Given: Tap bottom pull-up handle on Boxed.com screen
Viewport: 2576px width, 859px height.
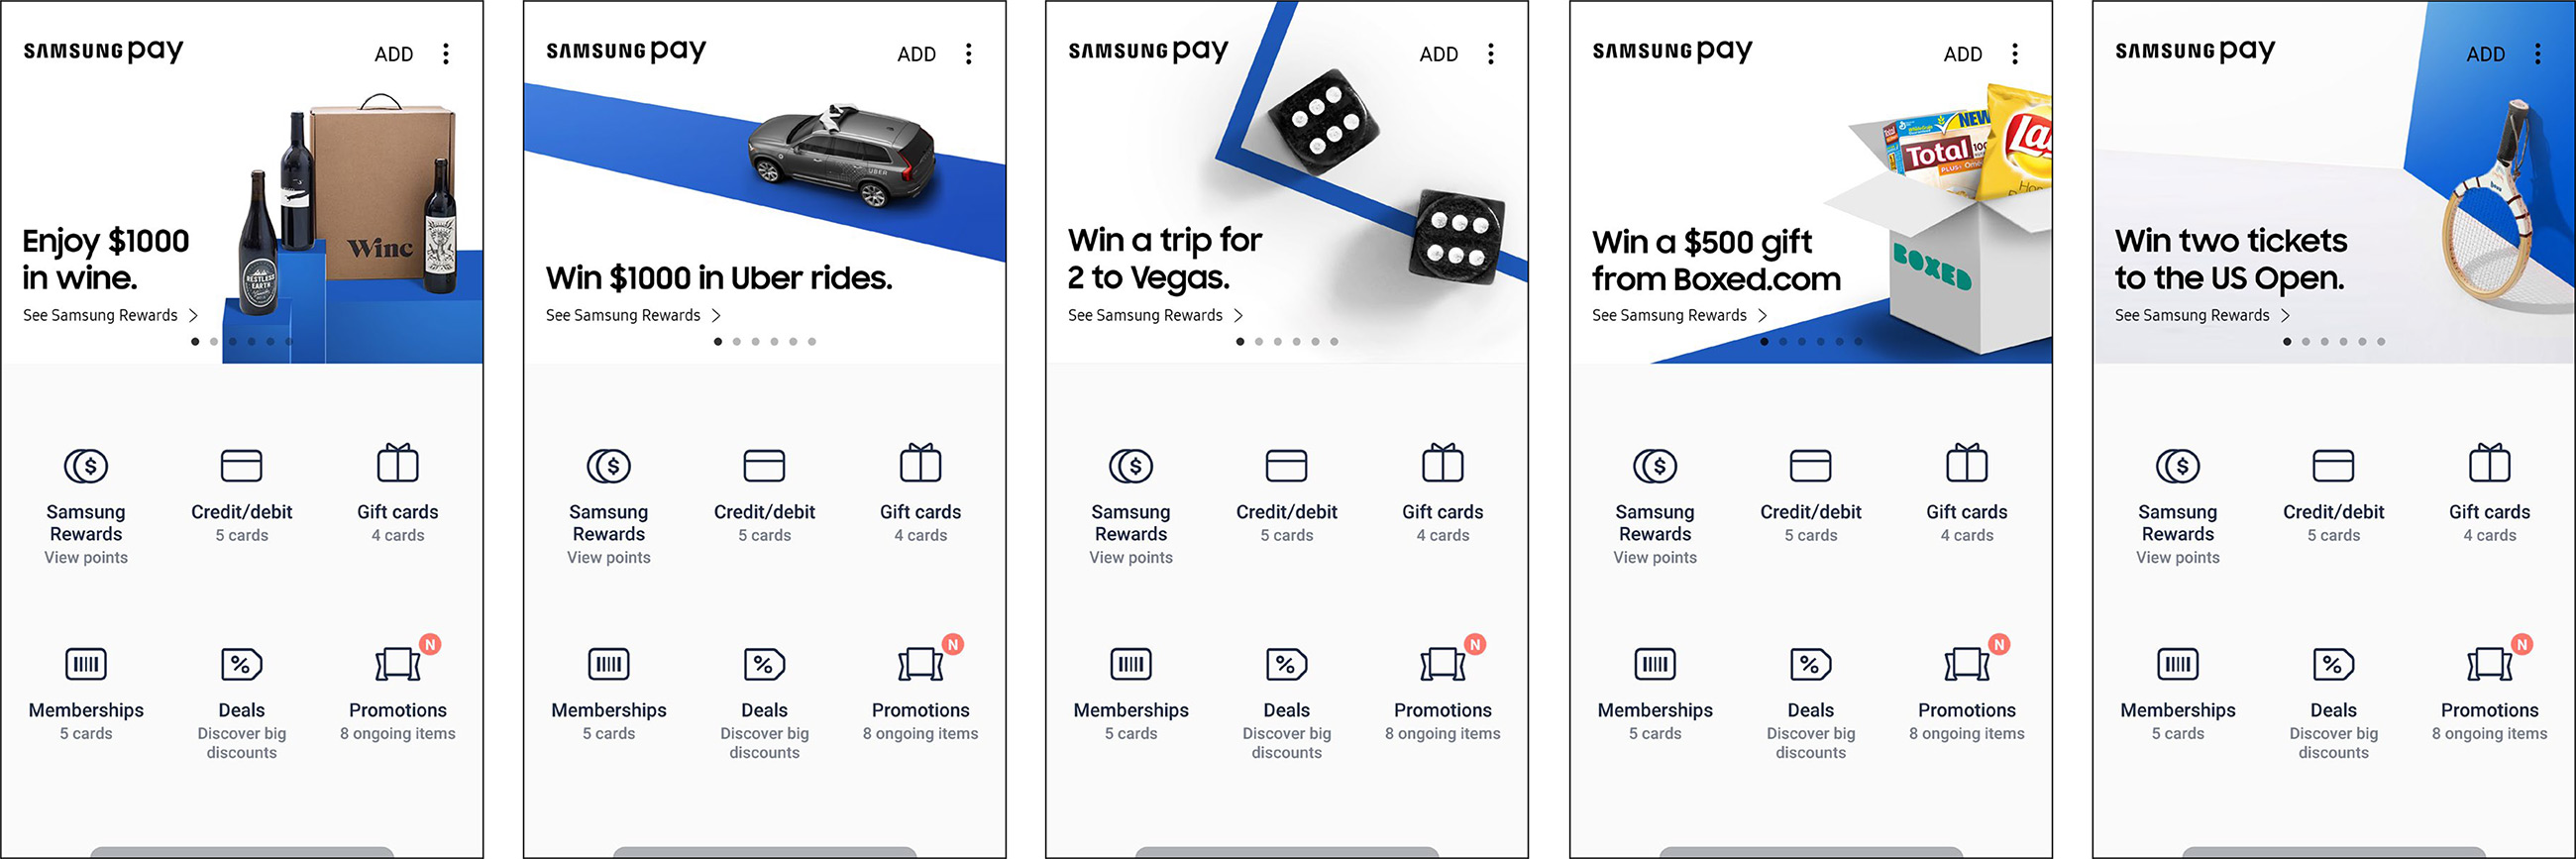Looking at the screenshot, I should click(x=1810, y=852).
